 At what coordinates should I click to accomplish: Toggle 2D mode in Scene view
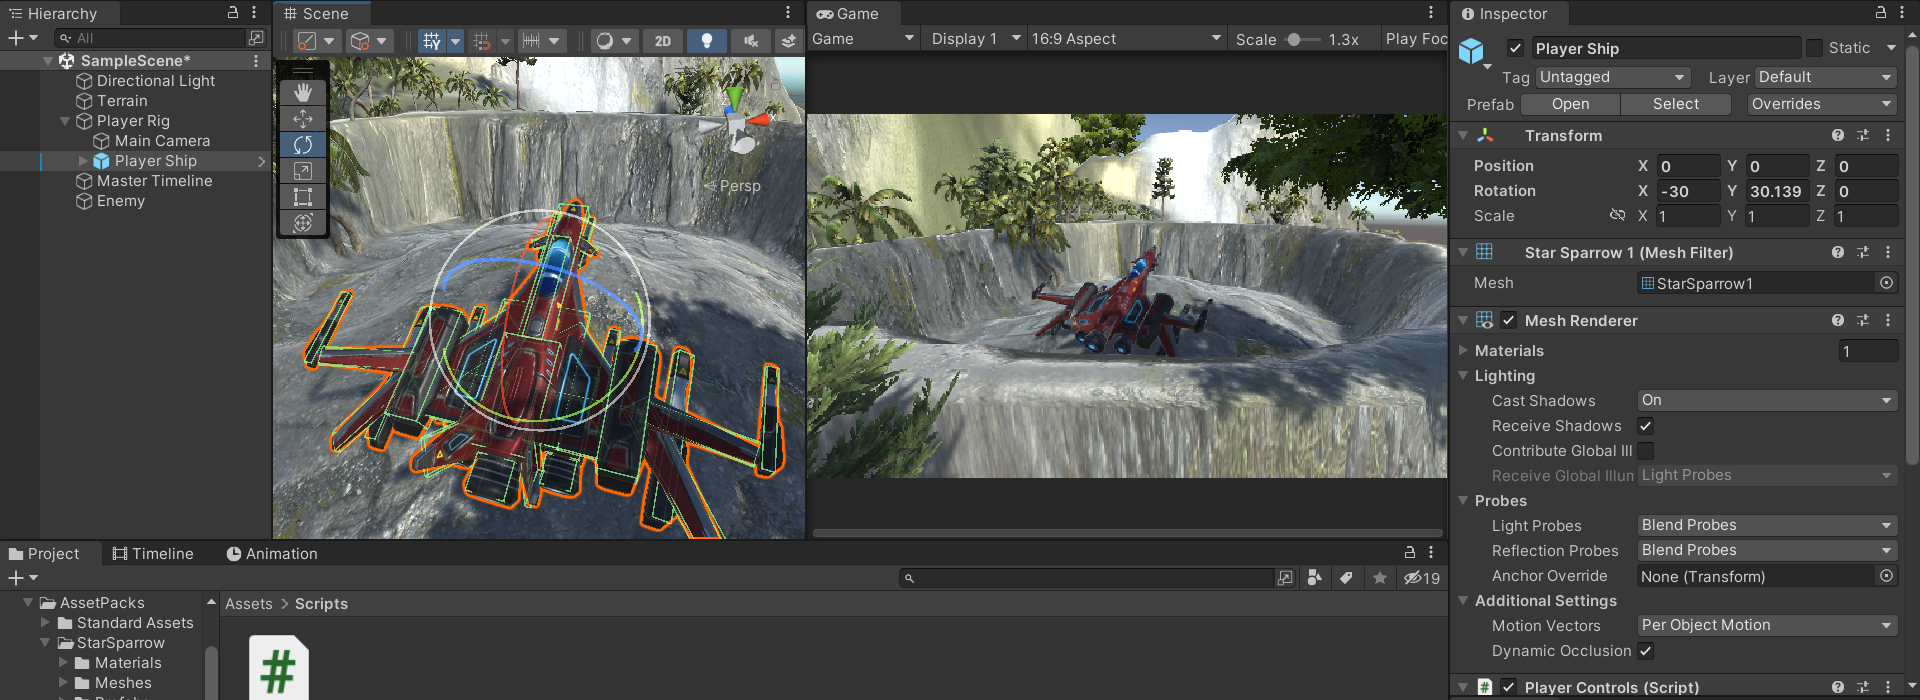tap(663, 41)
